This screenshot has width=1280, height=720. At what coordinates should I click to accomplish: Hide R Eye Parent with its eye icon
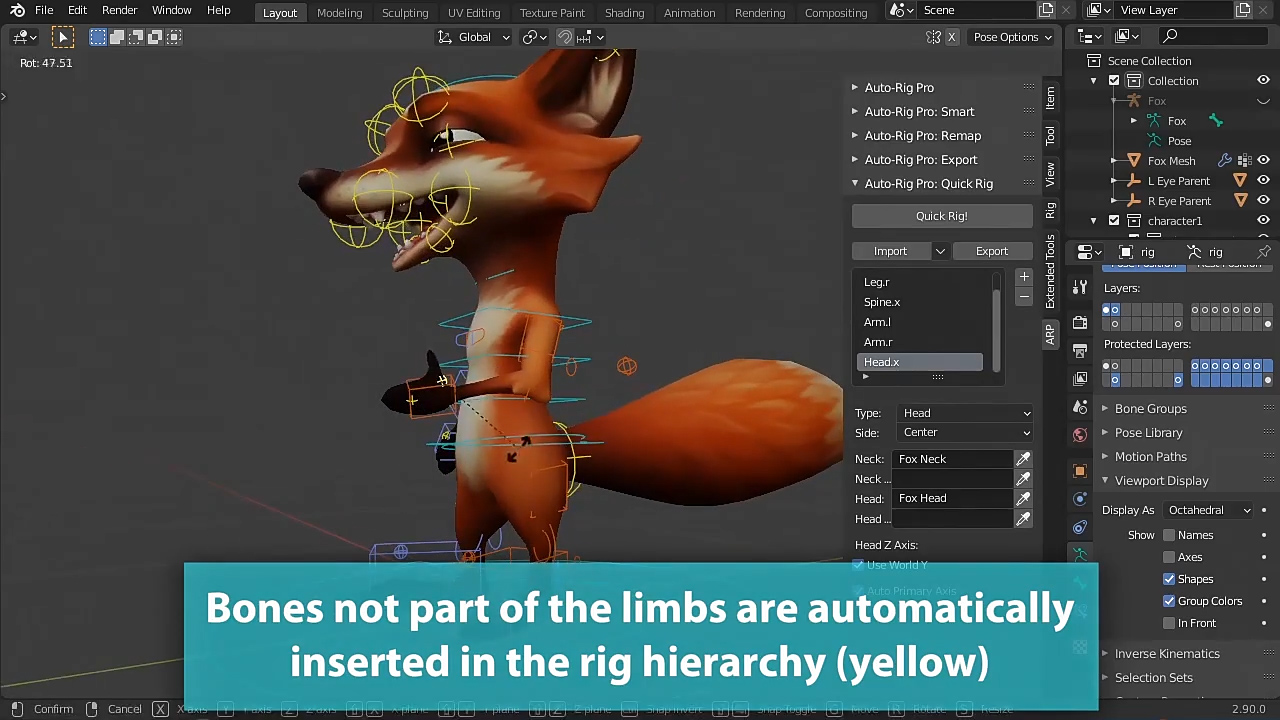[1264, 201]
